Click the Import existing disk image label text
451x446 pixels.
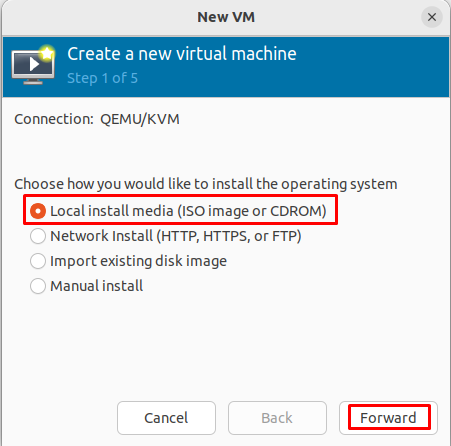(138, 261)
